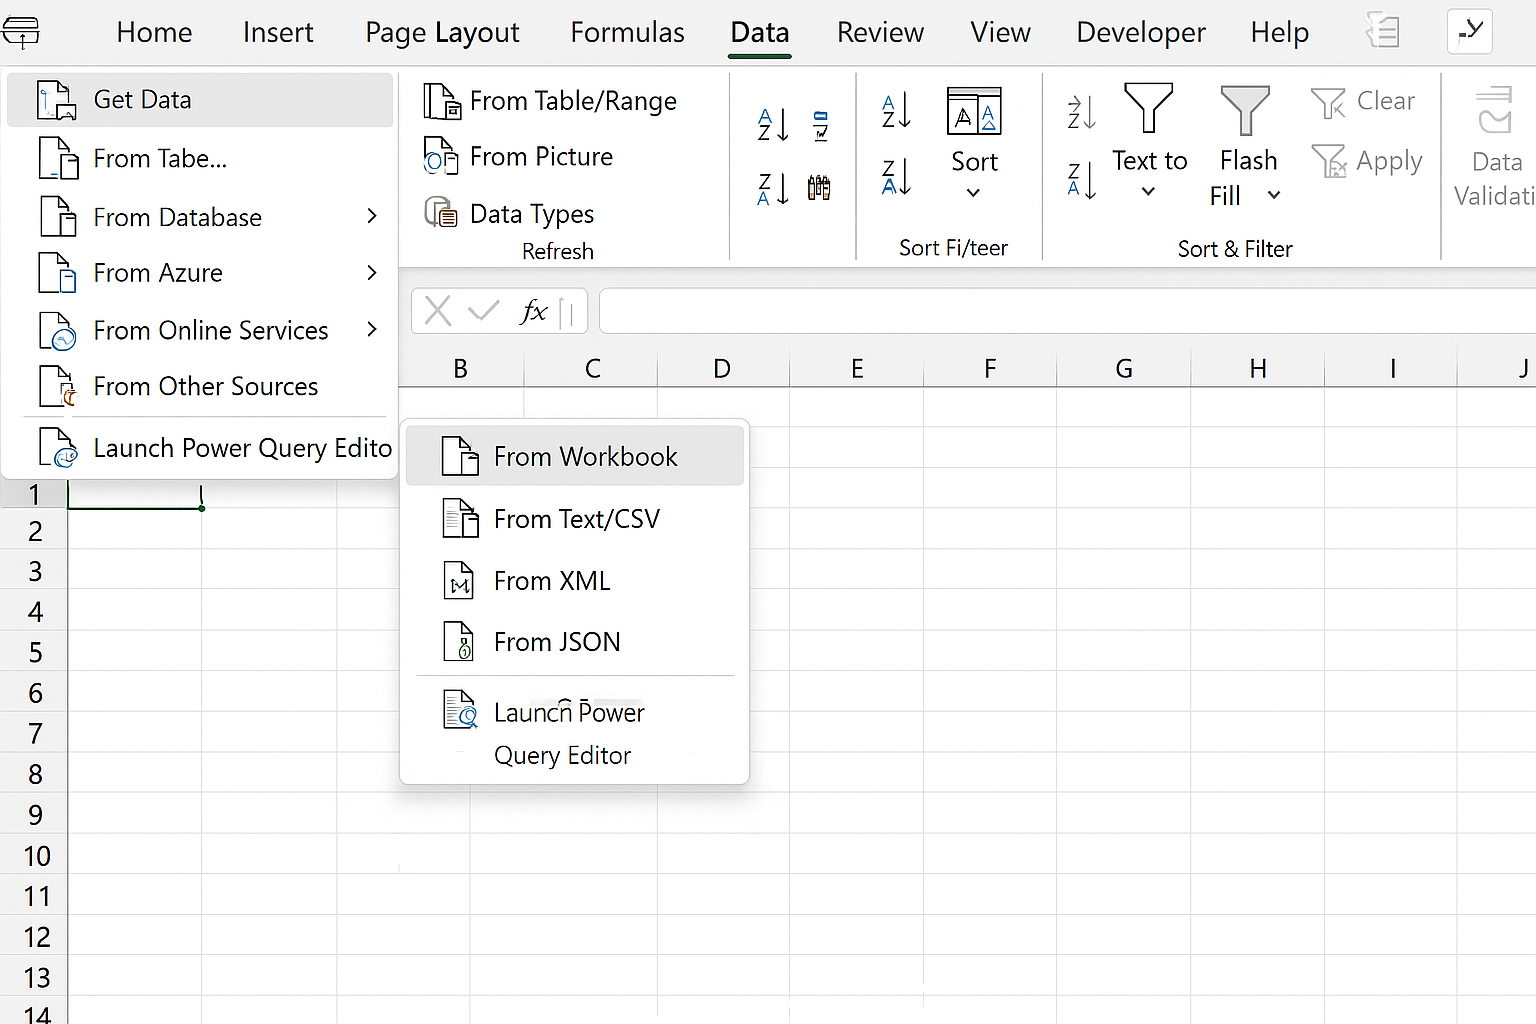Select row 5 header
1536x1024 pixels.
coord(35,653)
